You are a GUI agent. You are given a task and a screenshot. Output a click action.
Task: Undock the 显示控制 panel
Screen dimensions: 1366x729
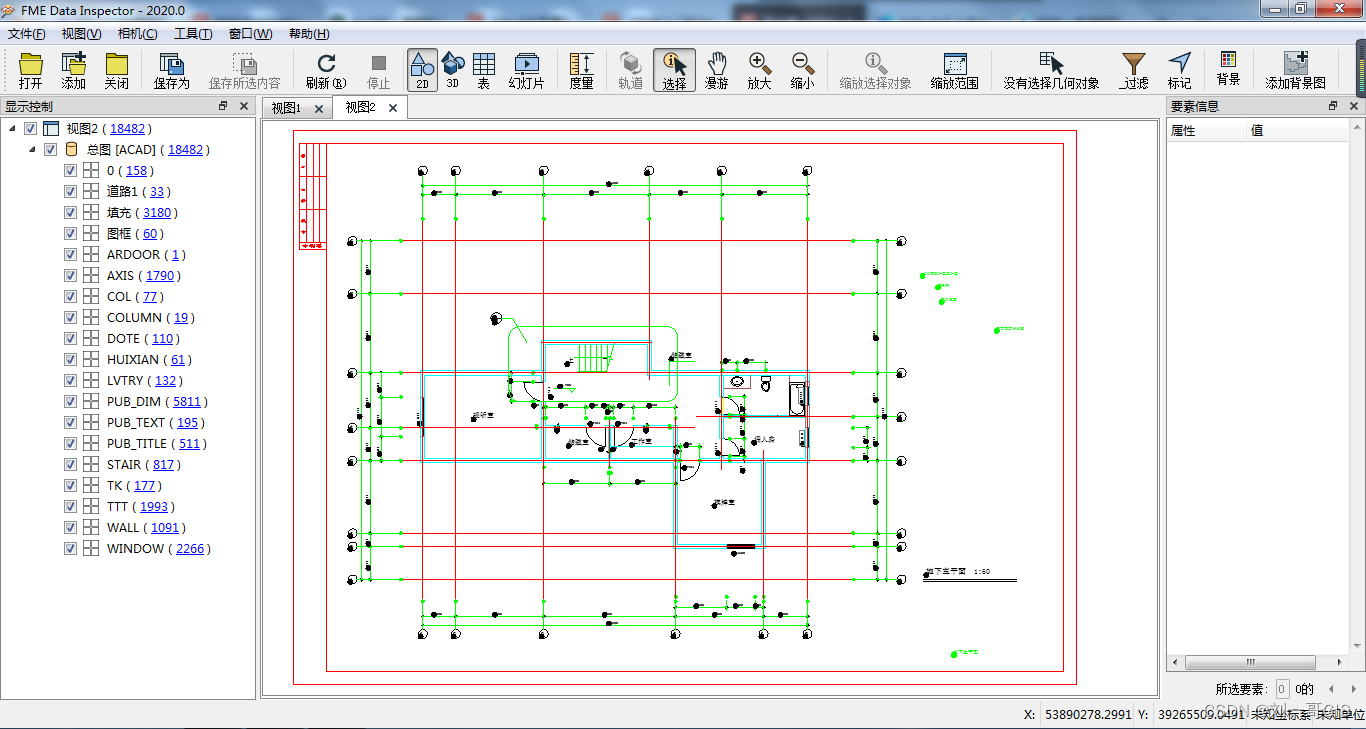pyautogui.click(x=223, y=106)
